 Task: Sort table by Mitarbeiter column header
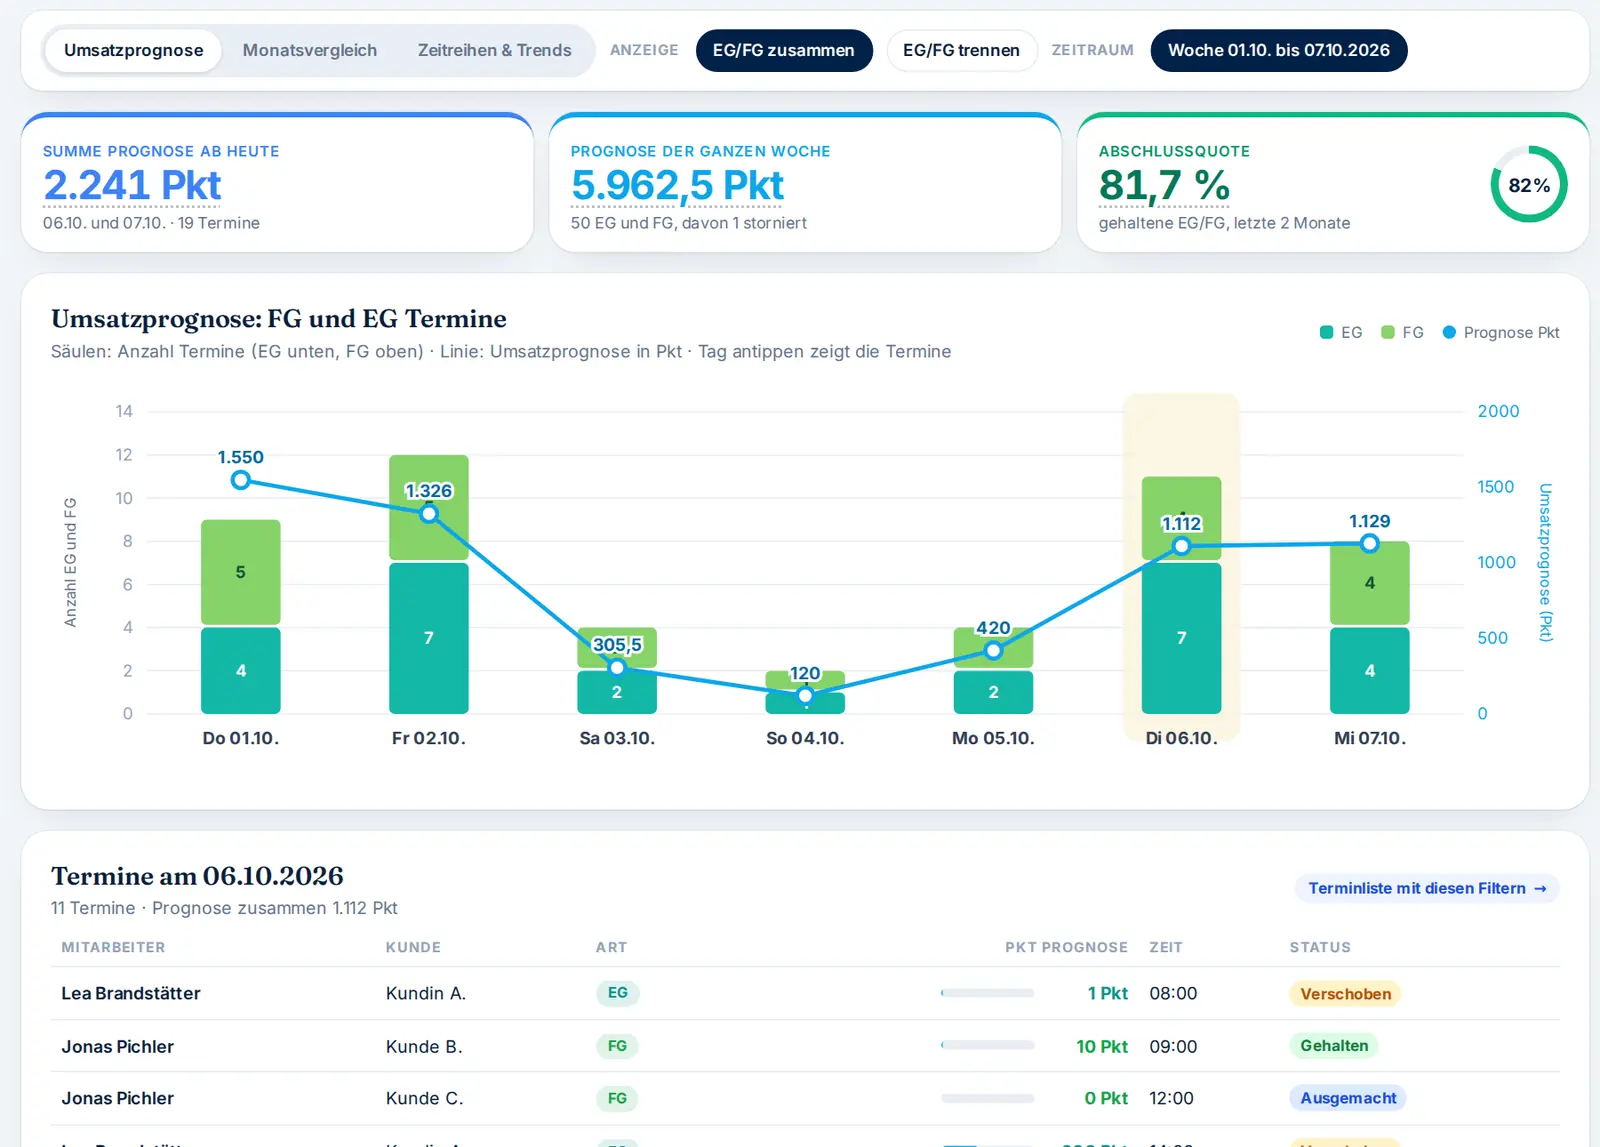(x=113, y=947)
